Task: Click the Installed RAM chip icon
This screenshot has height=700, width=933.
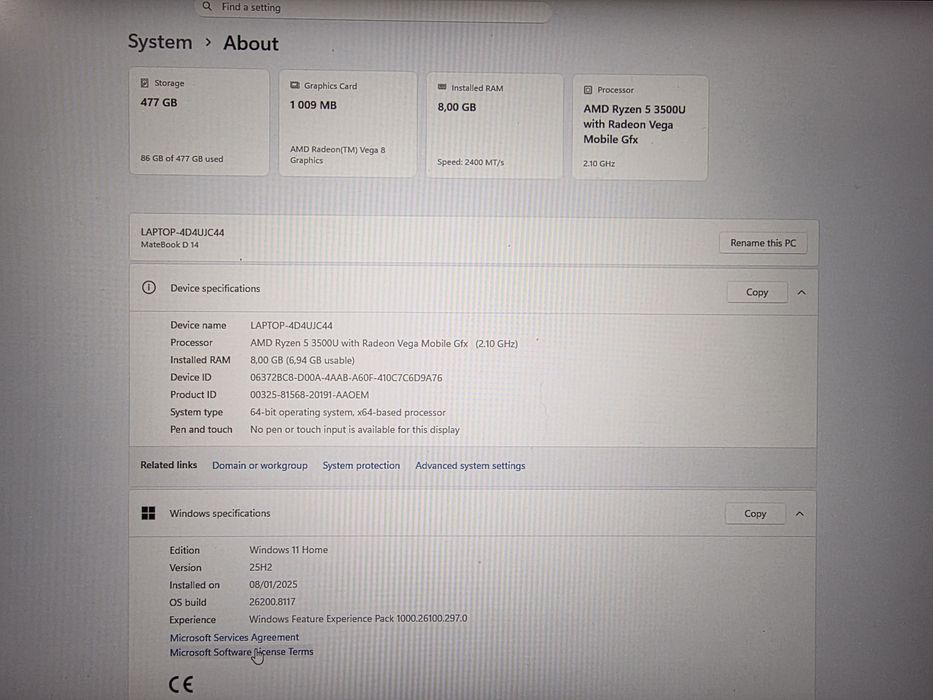Action: [442, 88]
